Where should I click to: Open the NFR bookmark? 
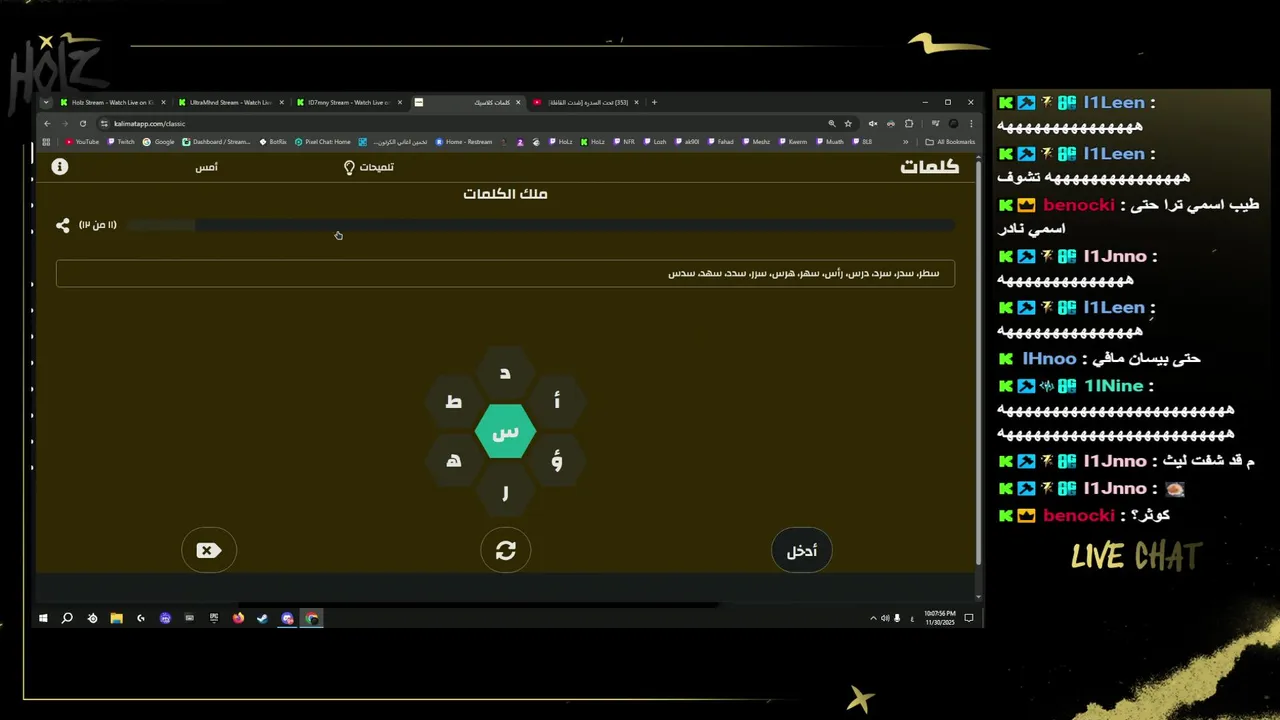[x=624, y=142]
